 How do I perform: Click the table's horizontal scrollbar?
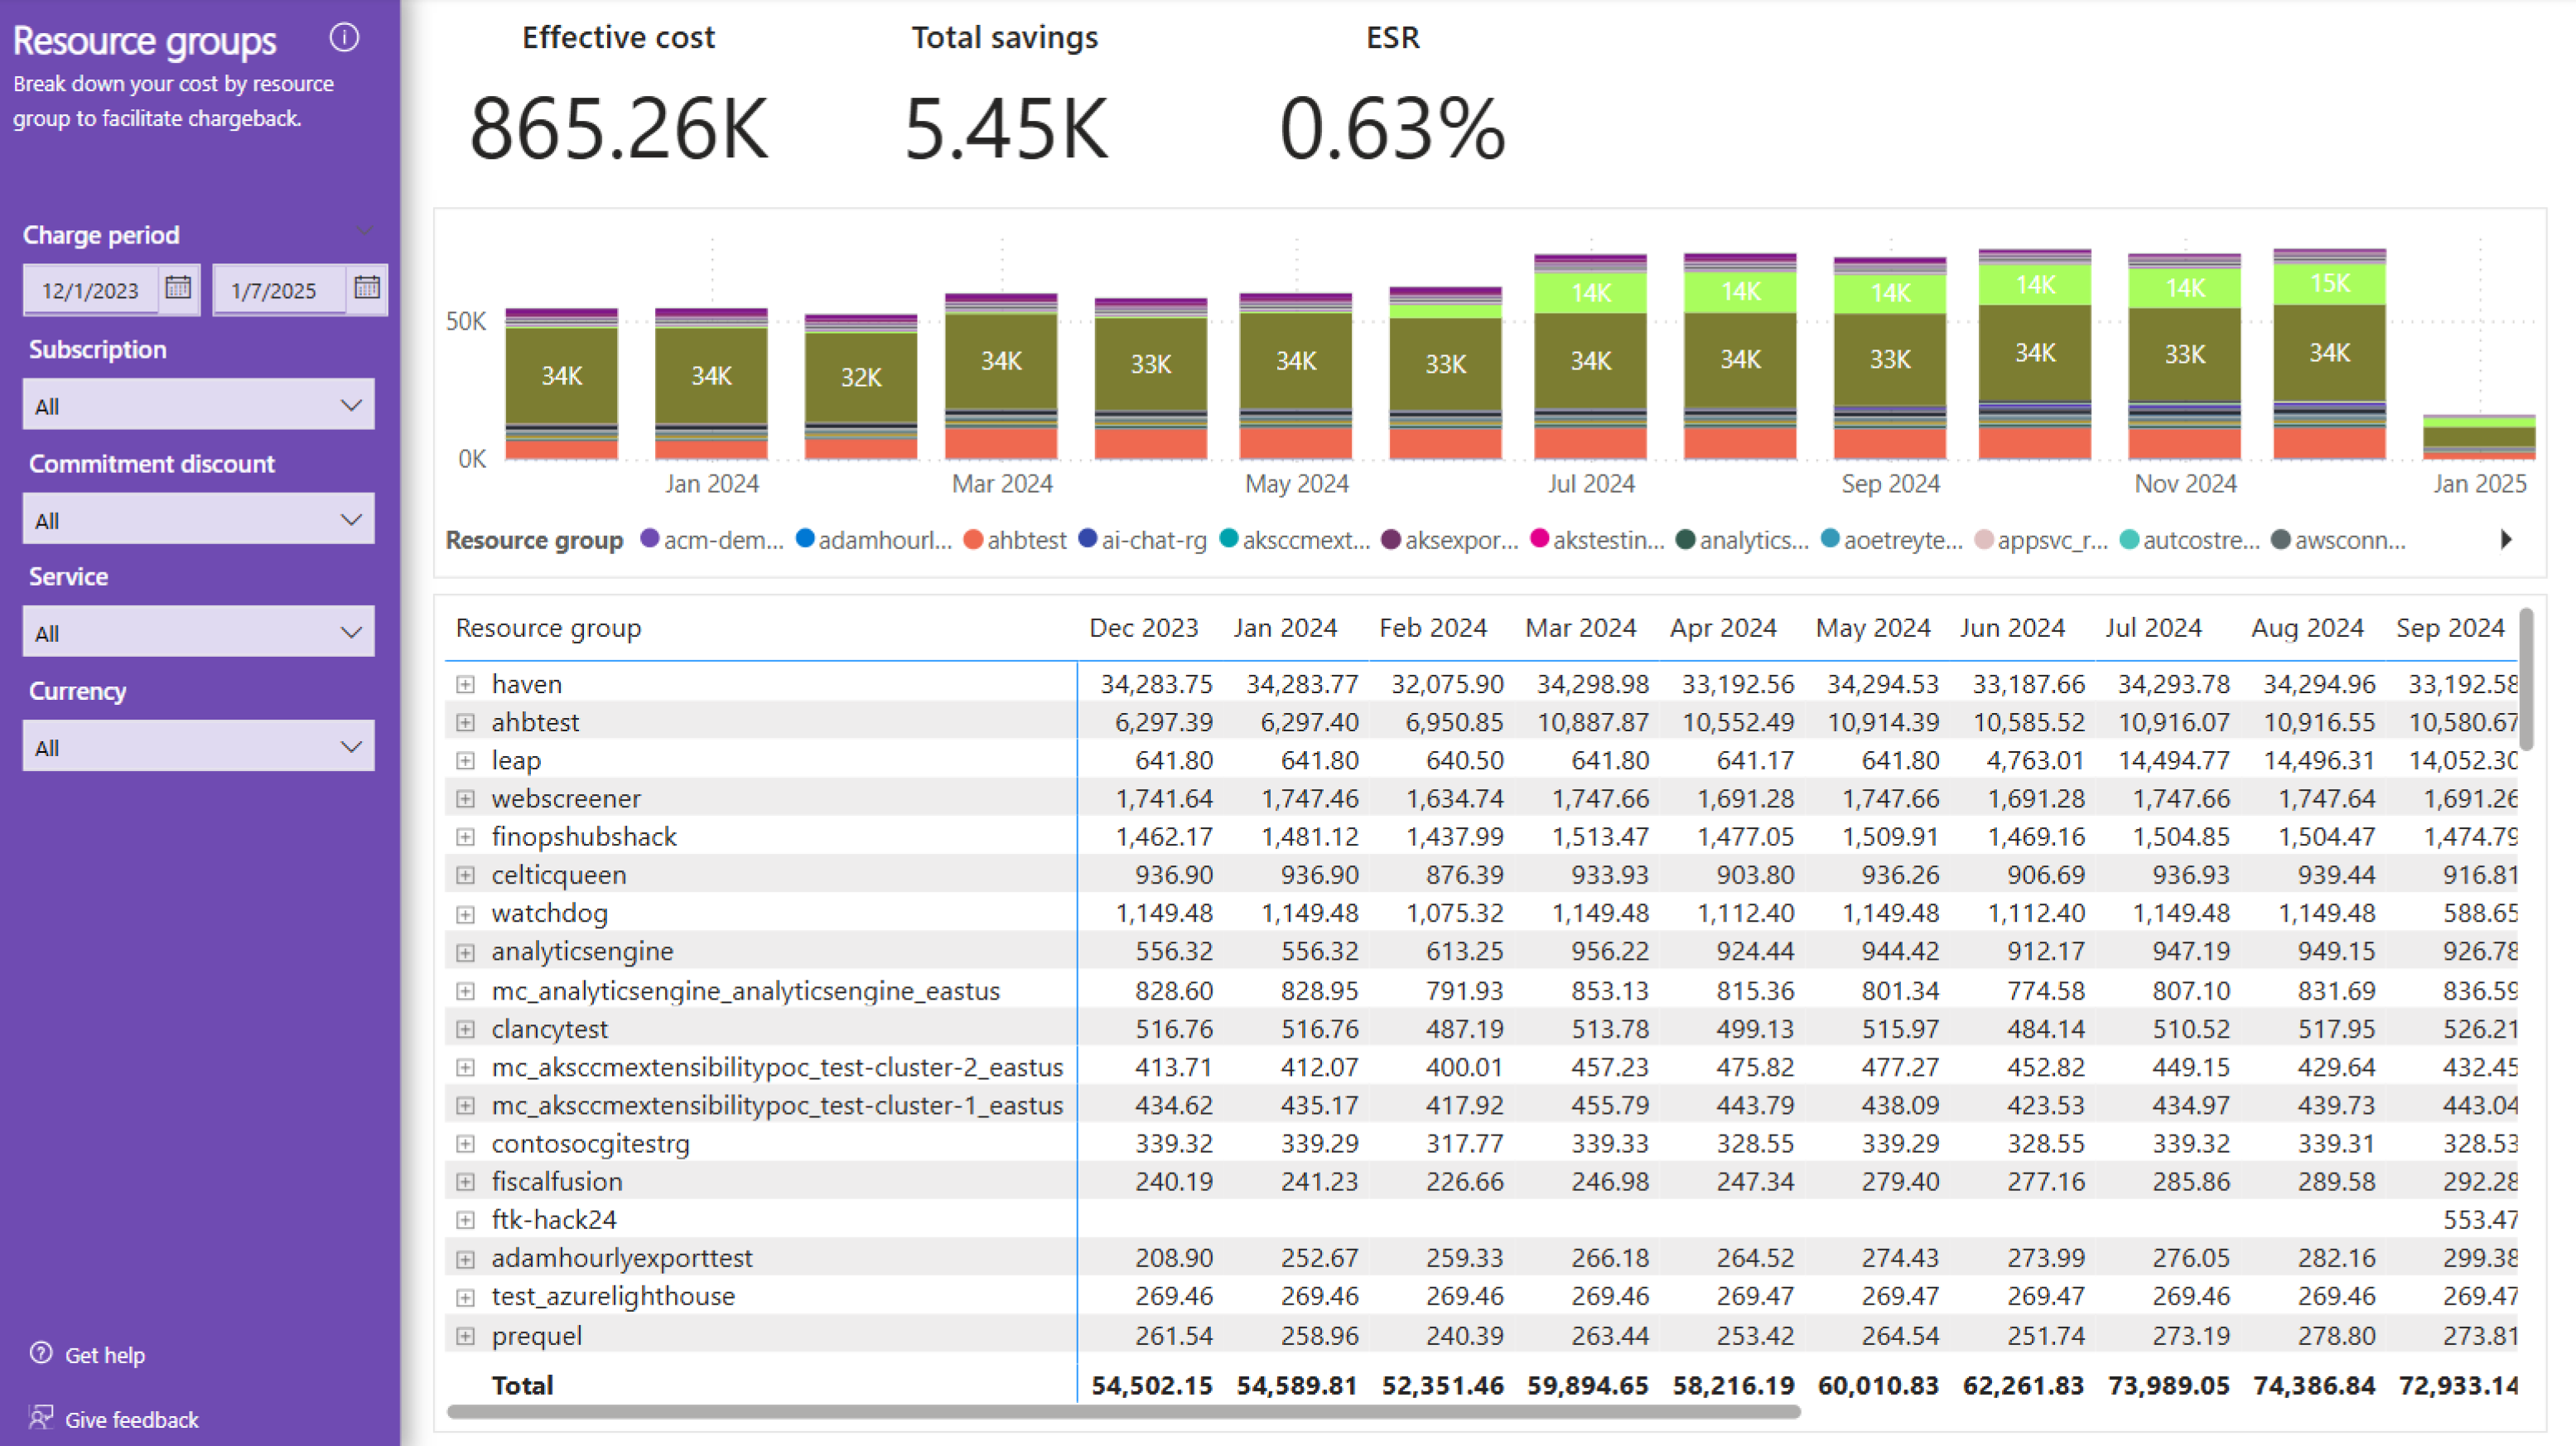click(x=1122, y=1412)
